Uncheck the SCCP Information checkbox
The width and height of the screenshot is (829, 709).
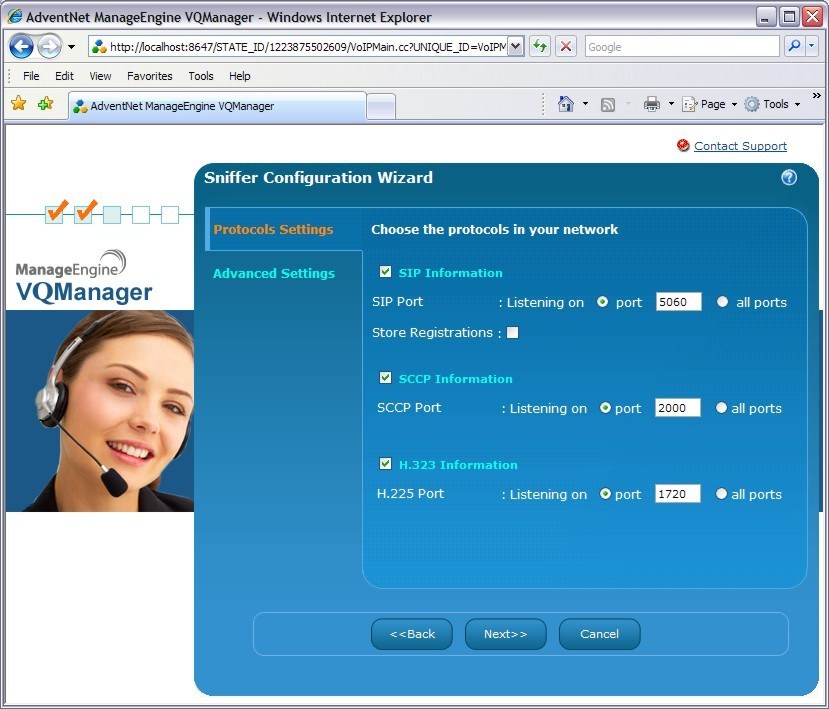385,377
